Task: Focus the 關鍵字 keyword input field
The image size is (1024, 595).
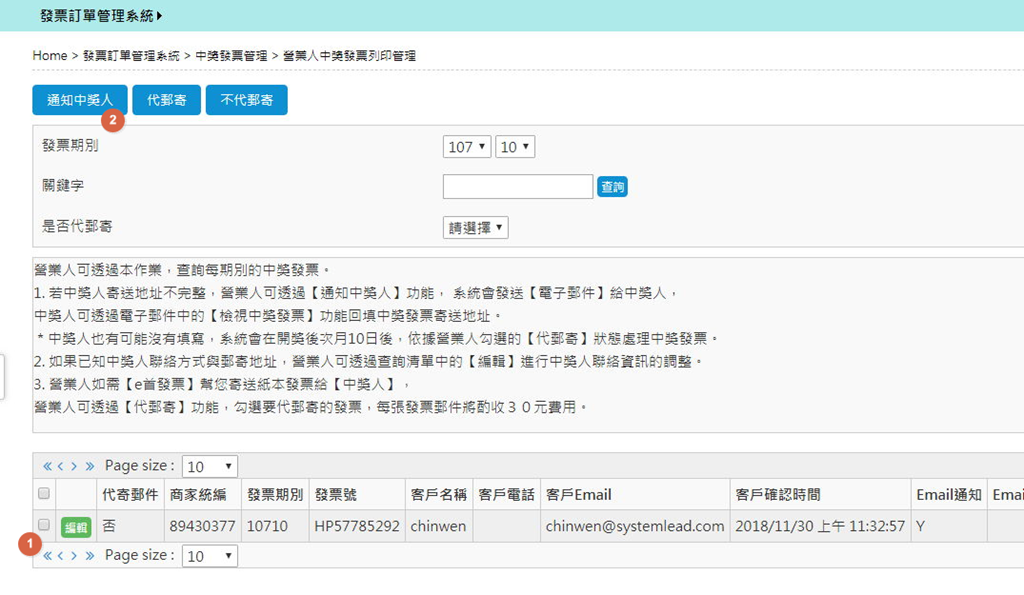Action: pos(518,187)
